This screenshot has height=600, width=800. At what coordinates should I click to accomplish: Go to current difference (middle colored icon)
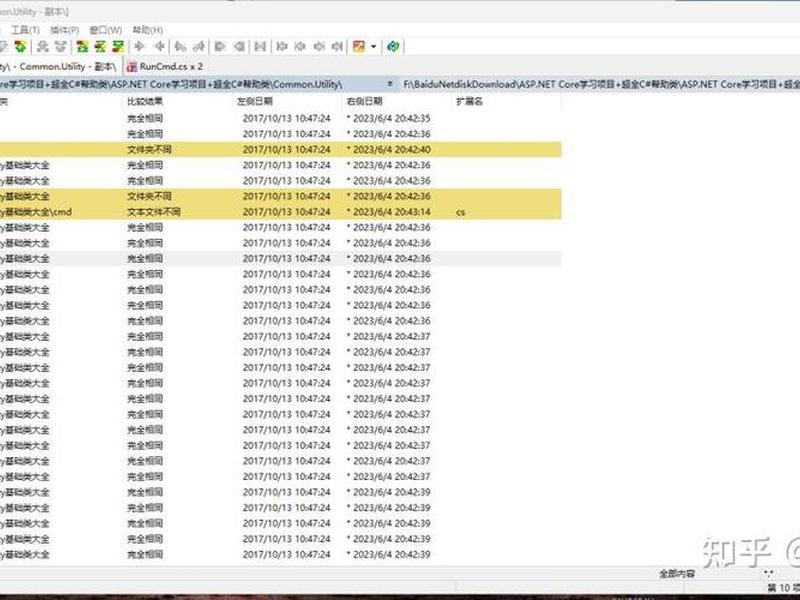(100, 46)
